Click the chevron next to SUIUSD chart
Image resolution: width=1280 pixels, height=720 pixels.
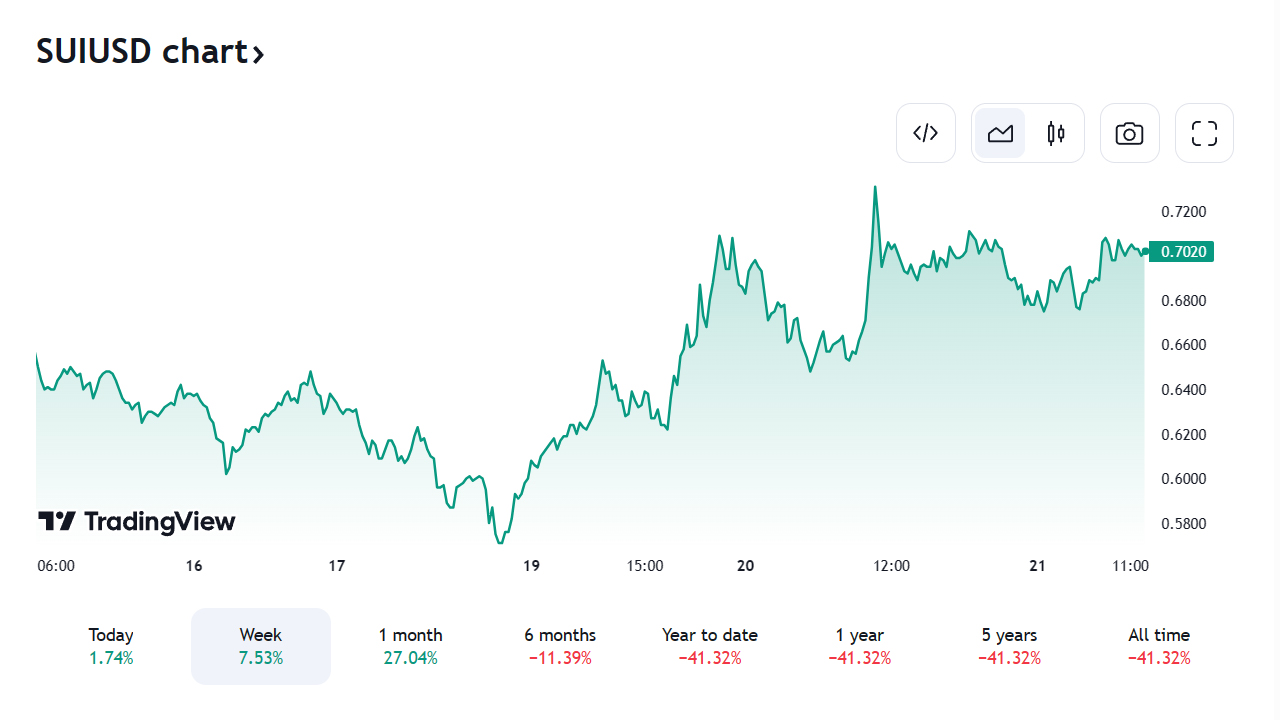(x=258, y=53)
